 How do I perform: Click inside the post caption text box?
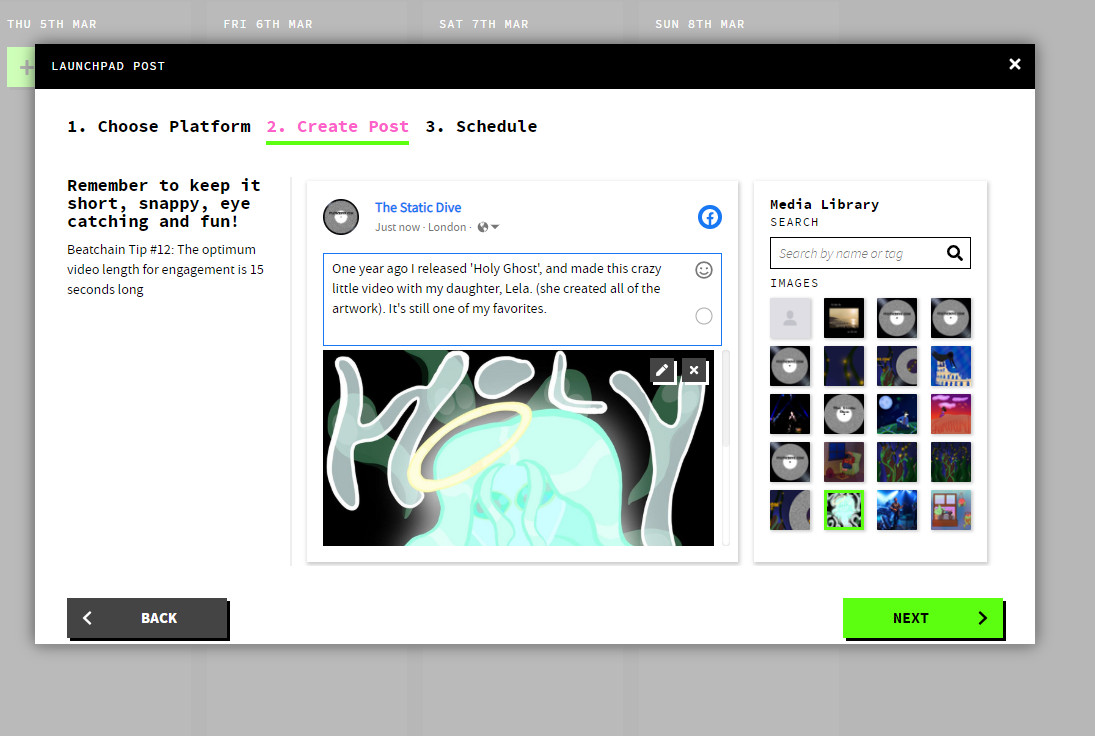coord(522,299)
